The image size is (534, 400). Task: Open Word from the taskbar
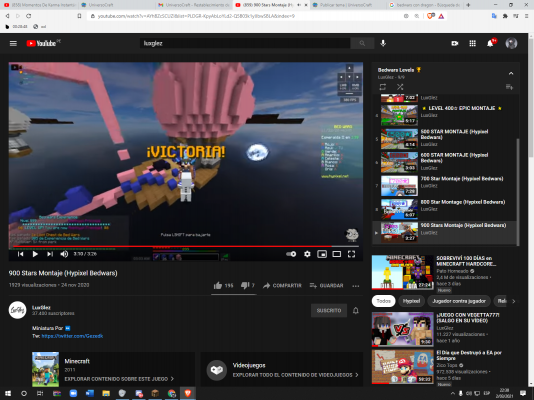[x=90, y=393]
